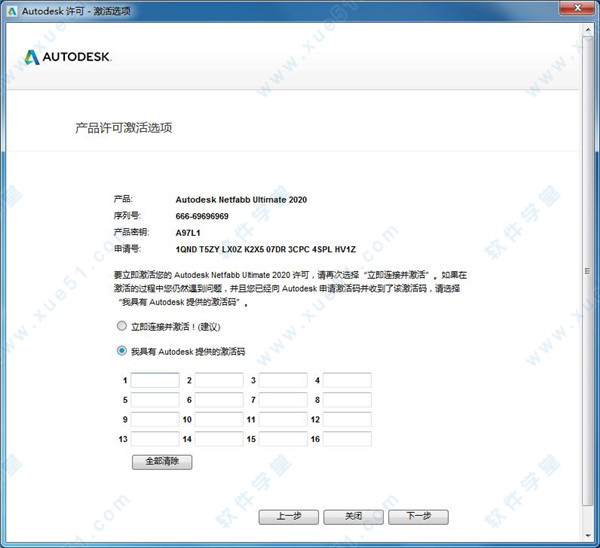Proceed with the 下一步 button
The height and width of the screenshot is (548, 600).
point(418,517)
